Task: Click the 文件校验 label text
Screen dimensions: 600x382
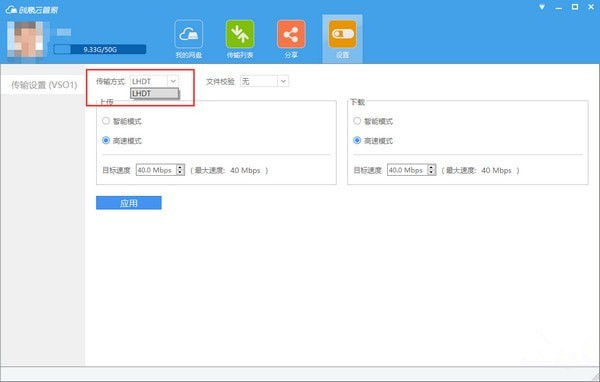Action: [220, 81]
